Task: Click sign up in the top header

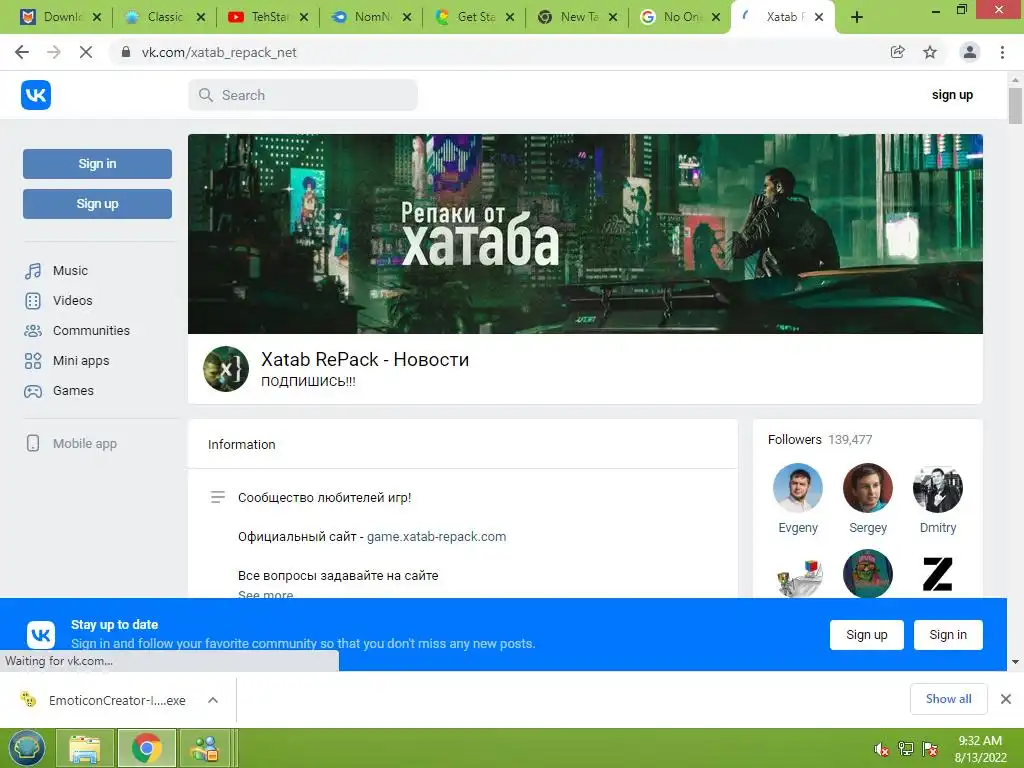Action: (952, 95)
